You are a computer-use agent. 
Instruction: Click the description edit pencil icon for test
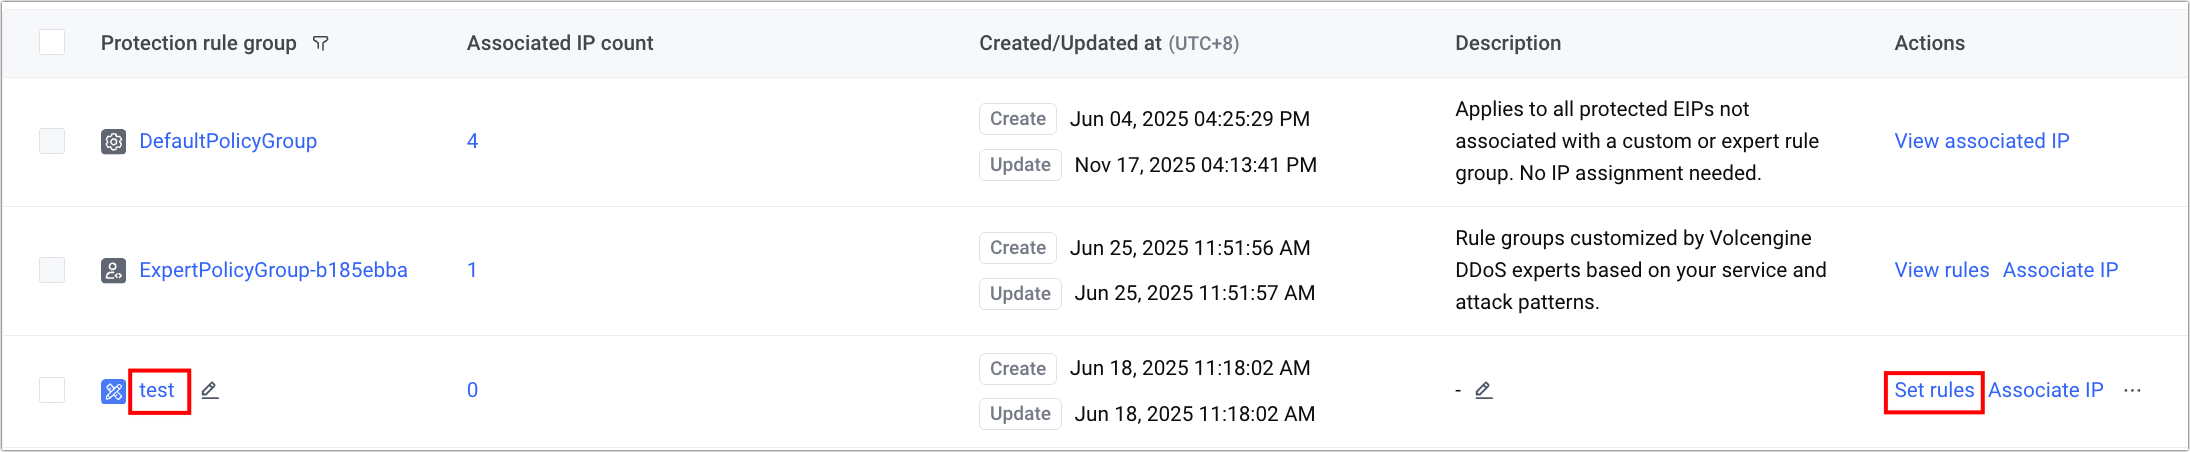click(1484, 390)
